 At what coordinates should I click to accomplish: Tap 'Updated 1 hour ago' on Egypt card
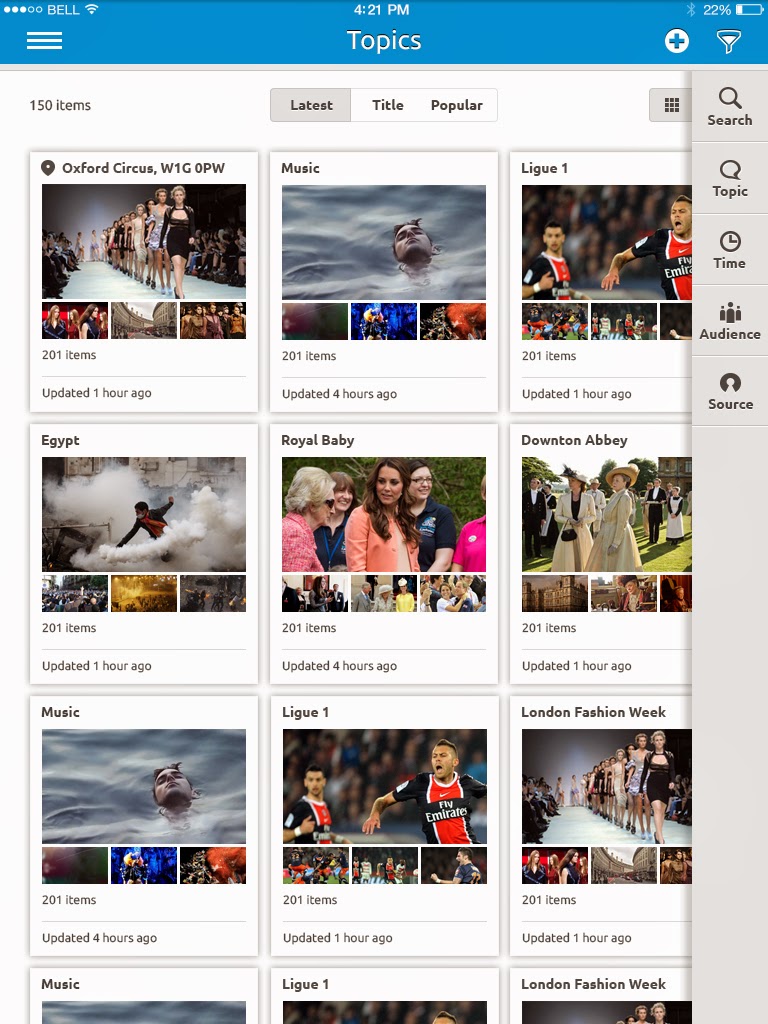click(x=97, y=666)
